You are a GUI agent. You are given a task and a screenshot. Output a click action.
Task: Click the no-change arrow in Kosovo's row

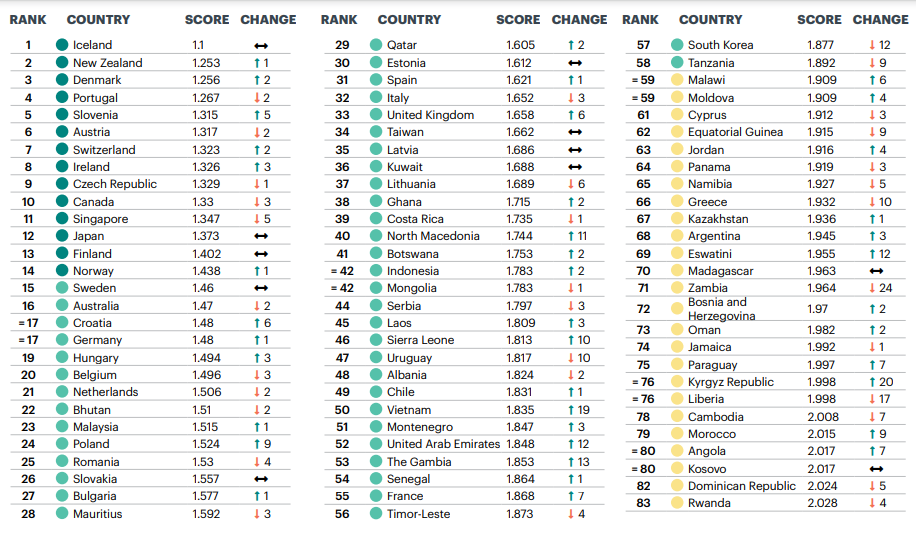click(x=876, y=469)
